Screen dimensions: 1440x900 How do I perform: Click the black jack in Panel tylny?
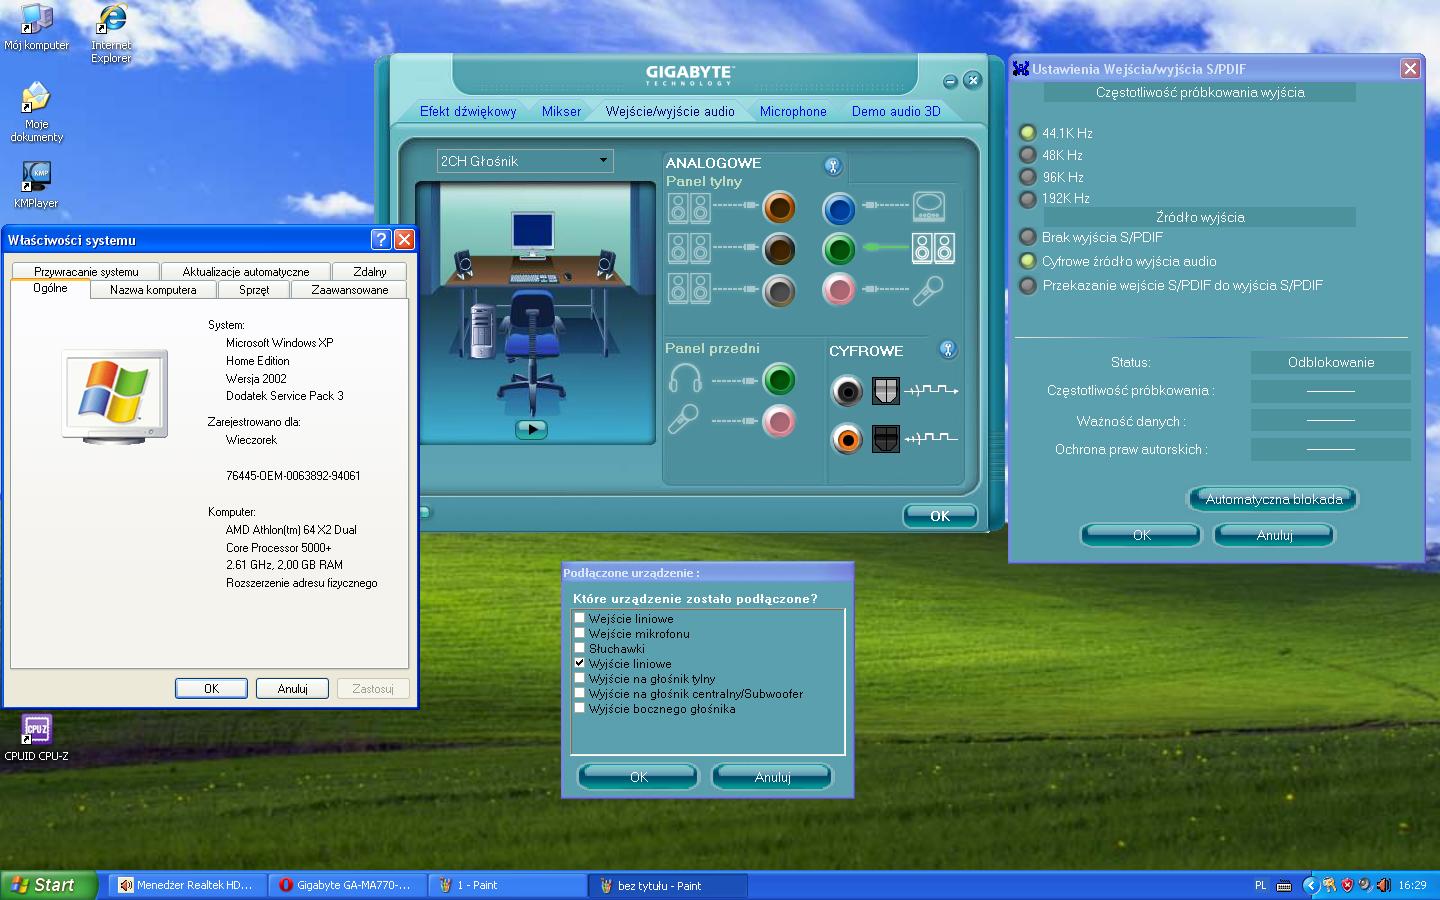[x=779, y=249]
